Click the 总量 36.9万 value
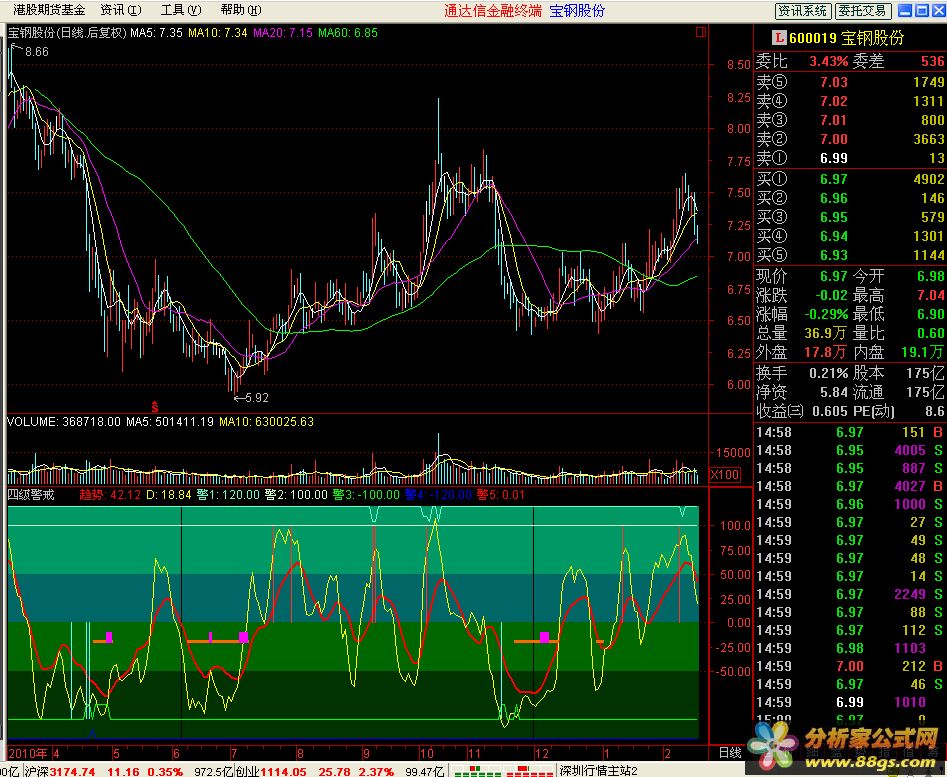 825,333
